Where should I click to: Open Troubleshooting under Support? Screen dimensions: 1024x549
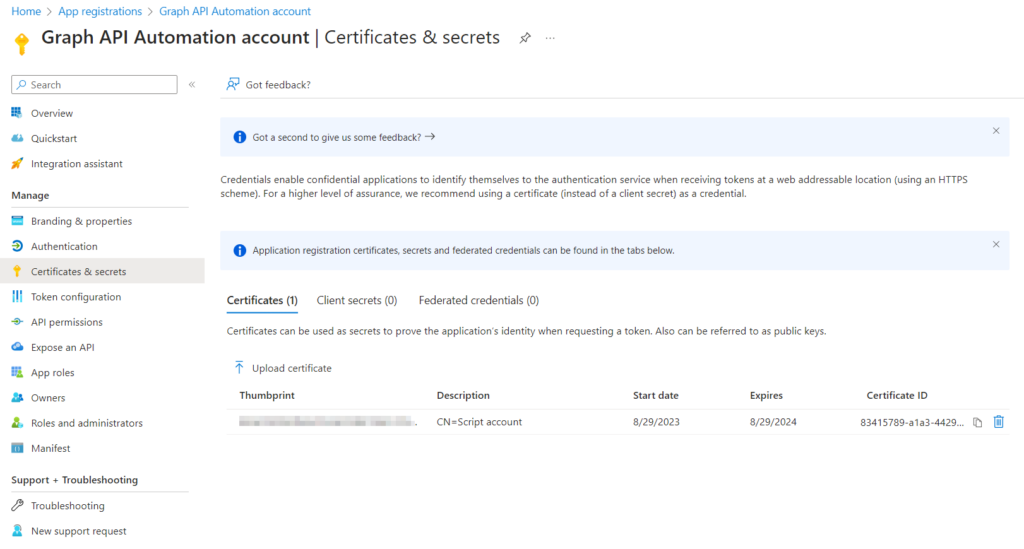point(67,506)
